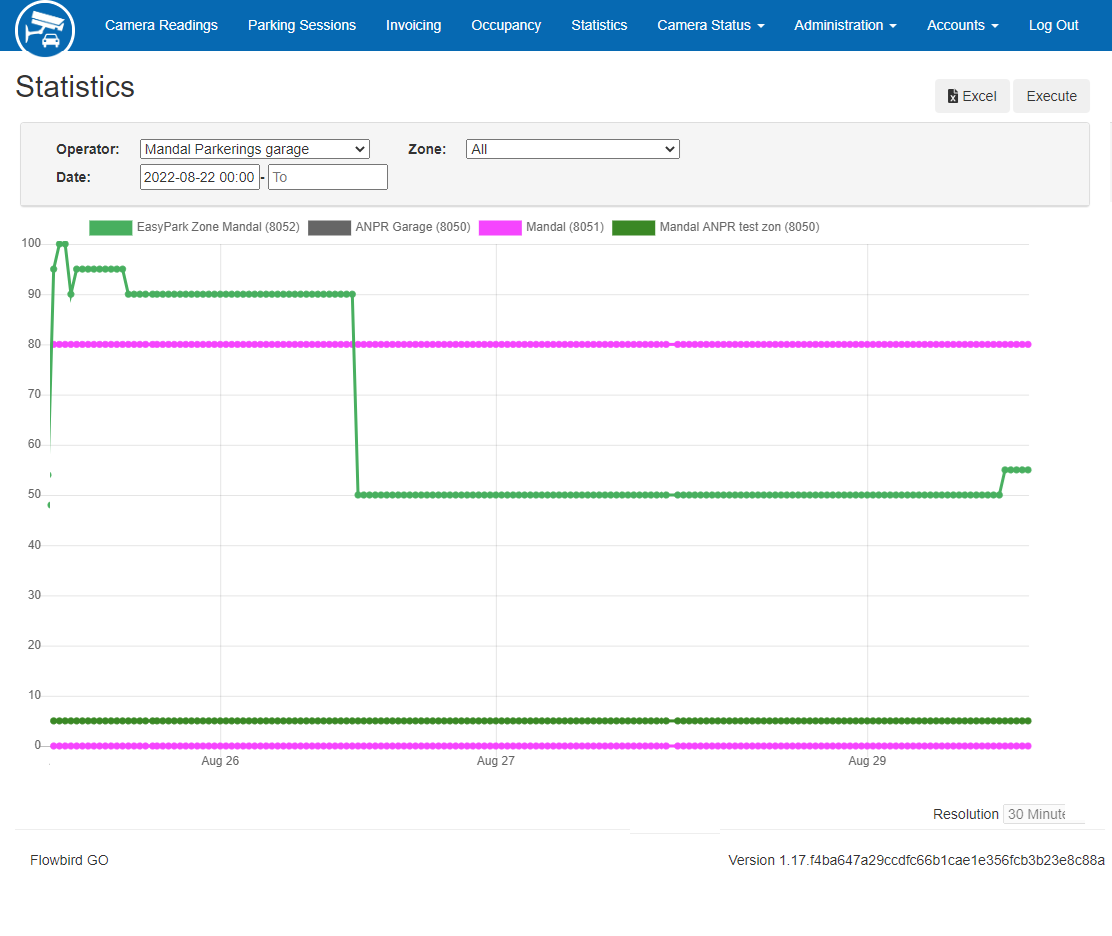
Task: Open the Camera Readings page
Action: 161,26
